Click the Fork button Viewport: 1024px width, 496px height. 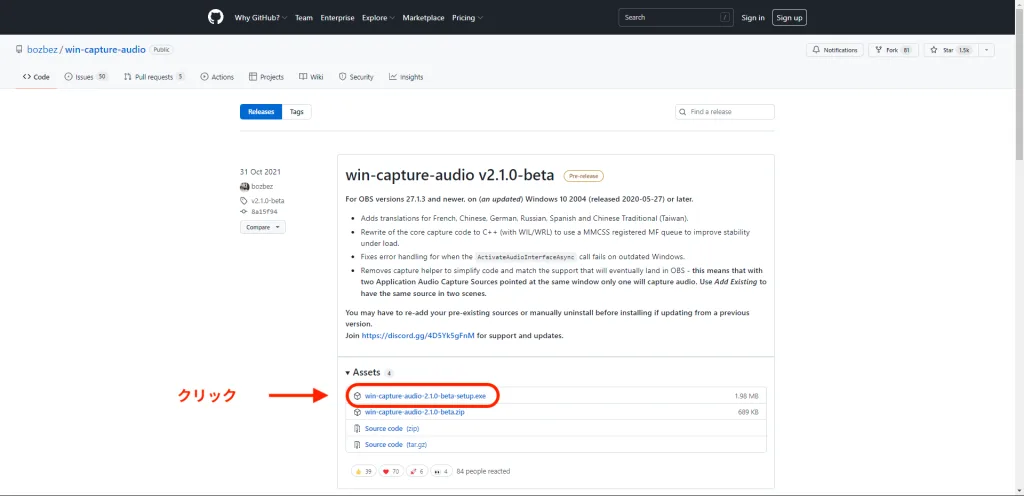click(893, 50)
